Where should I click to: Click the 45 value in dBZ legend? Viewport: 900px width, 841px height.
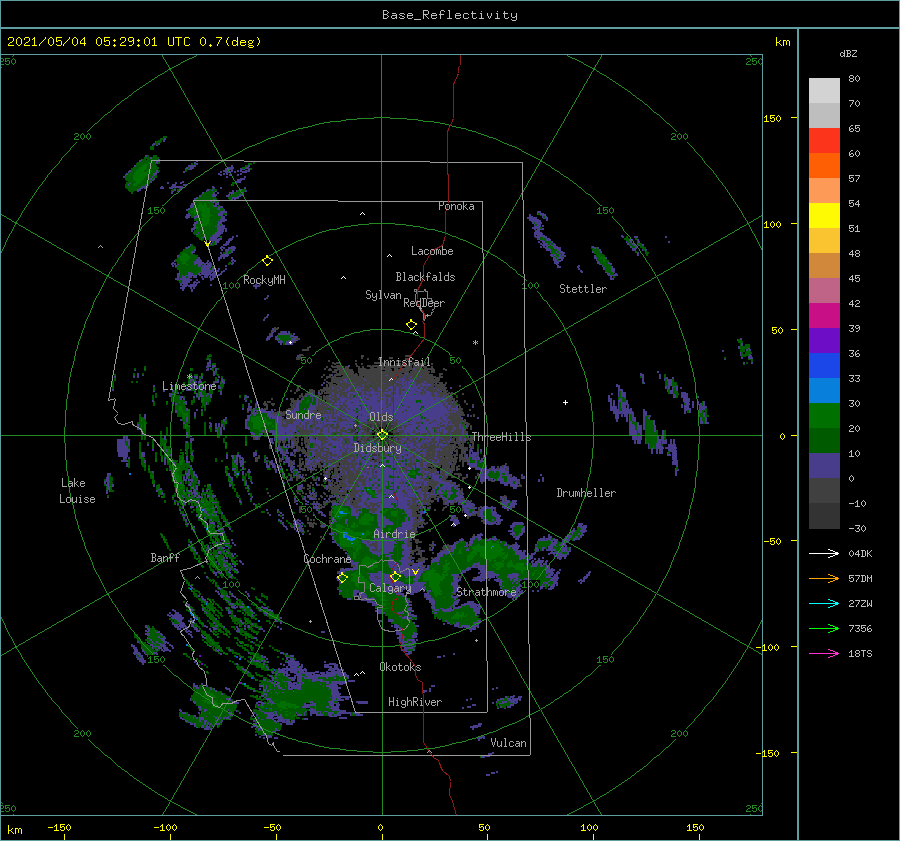(854, 278)
